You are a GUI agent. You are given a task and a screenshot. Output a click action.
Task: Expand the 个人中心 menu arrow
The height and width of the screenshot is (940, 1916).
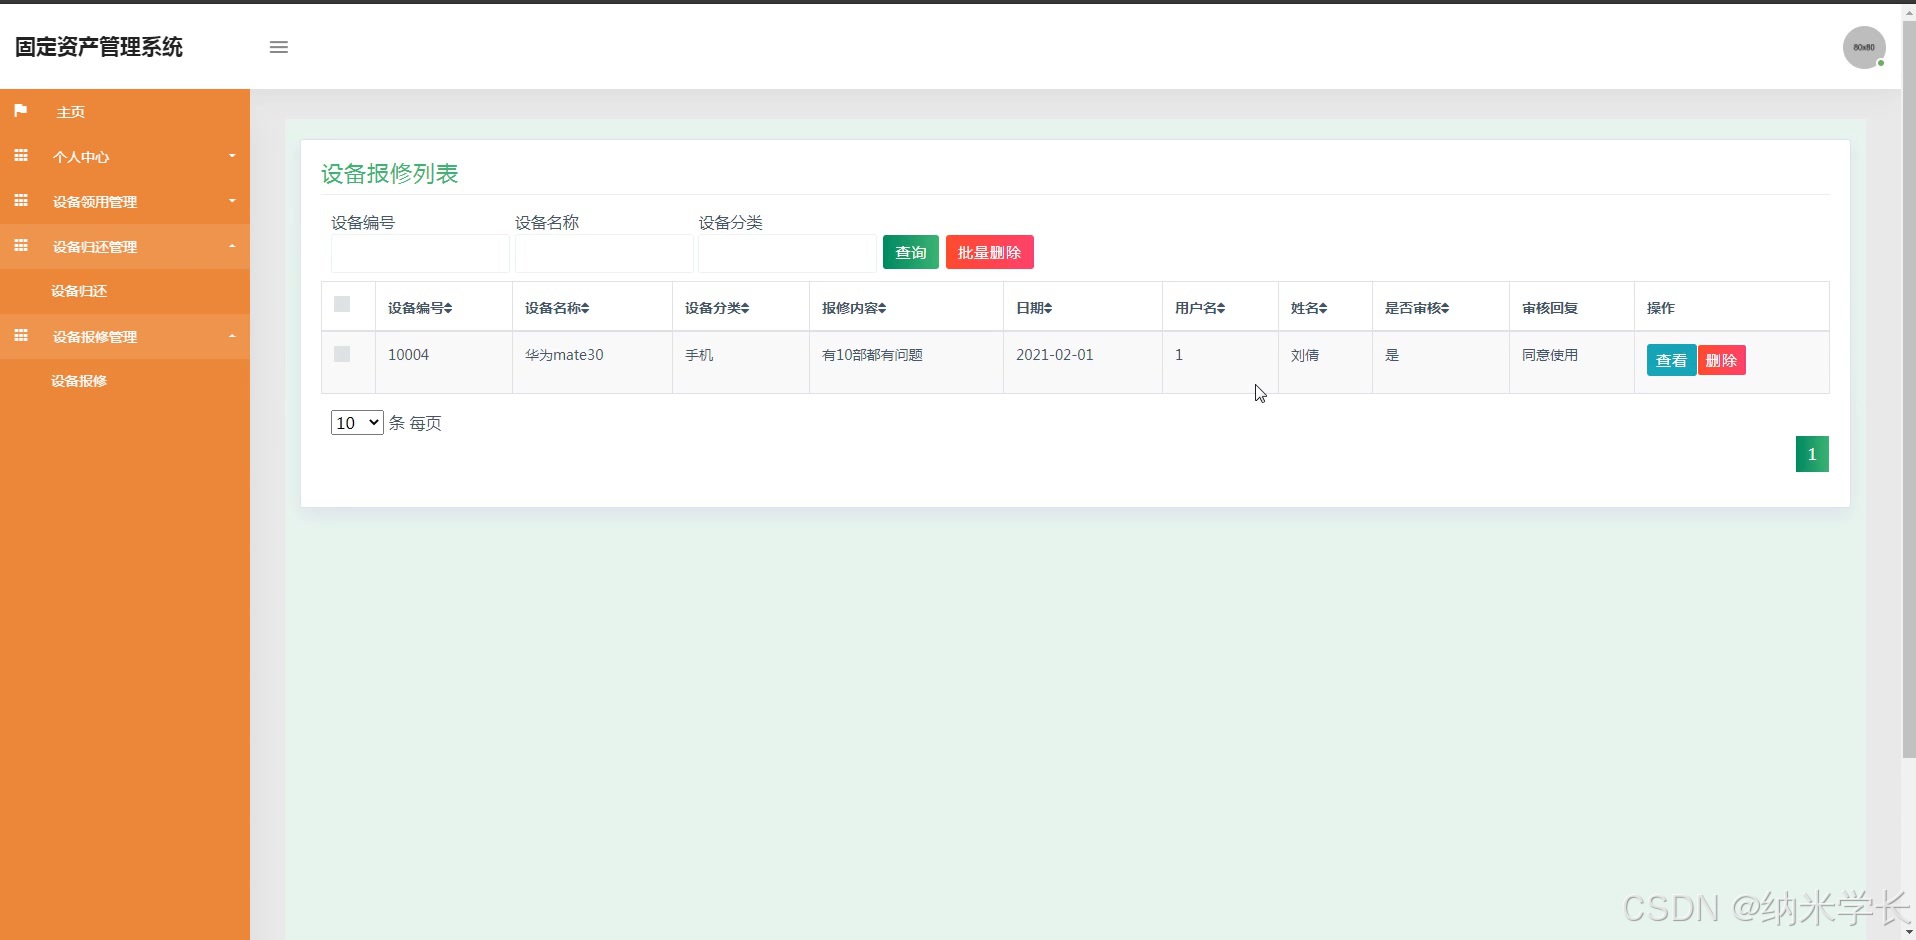(x=232, y=156)
